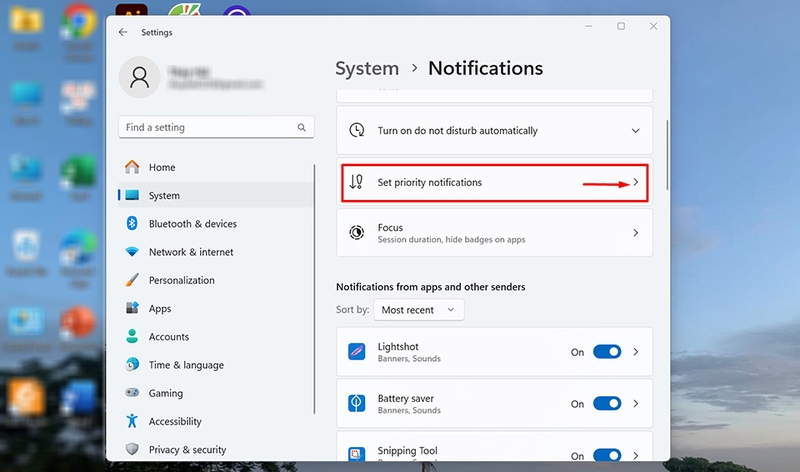Toggle Battery saver notifications off

coord(607,403)
